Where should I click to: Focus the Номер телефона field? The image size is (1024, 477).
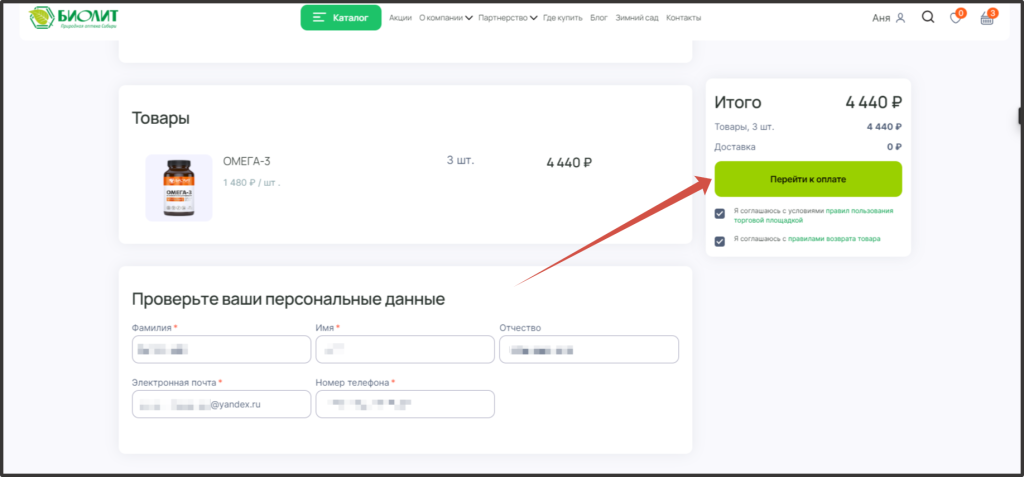pyautogui.click(x=405, y=404)
